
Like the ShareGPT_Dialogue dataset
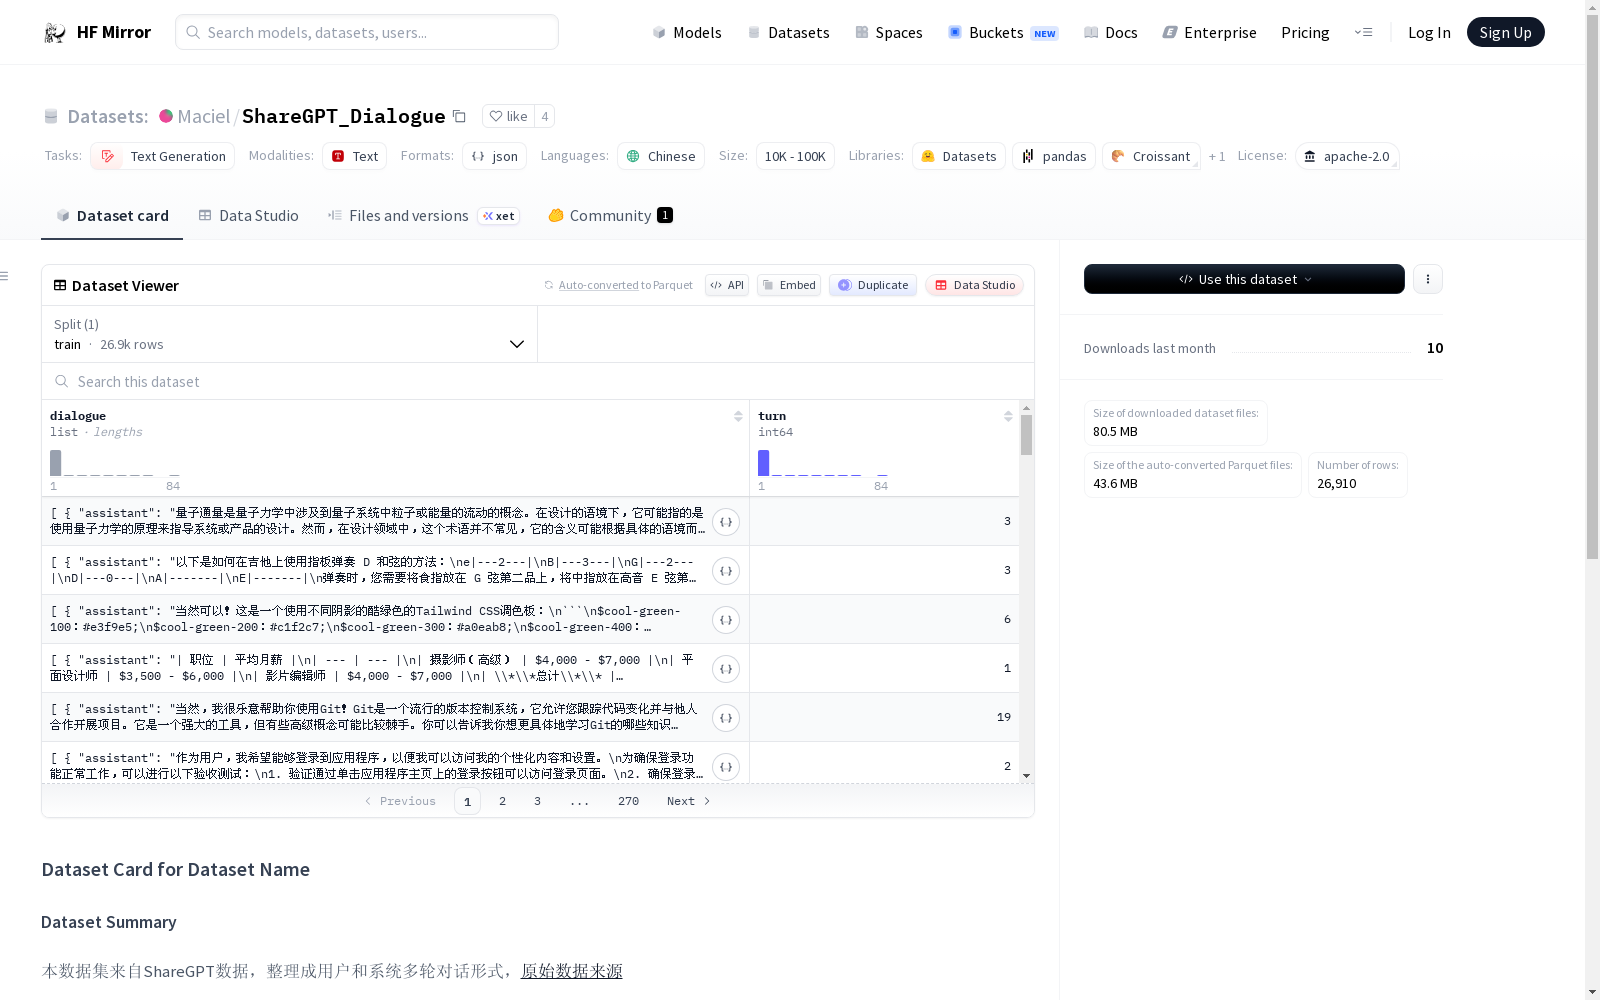(x=508, y=116)
